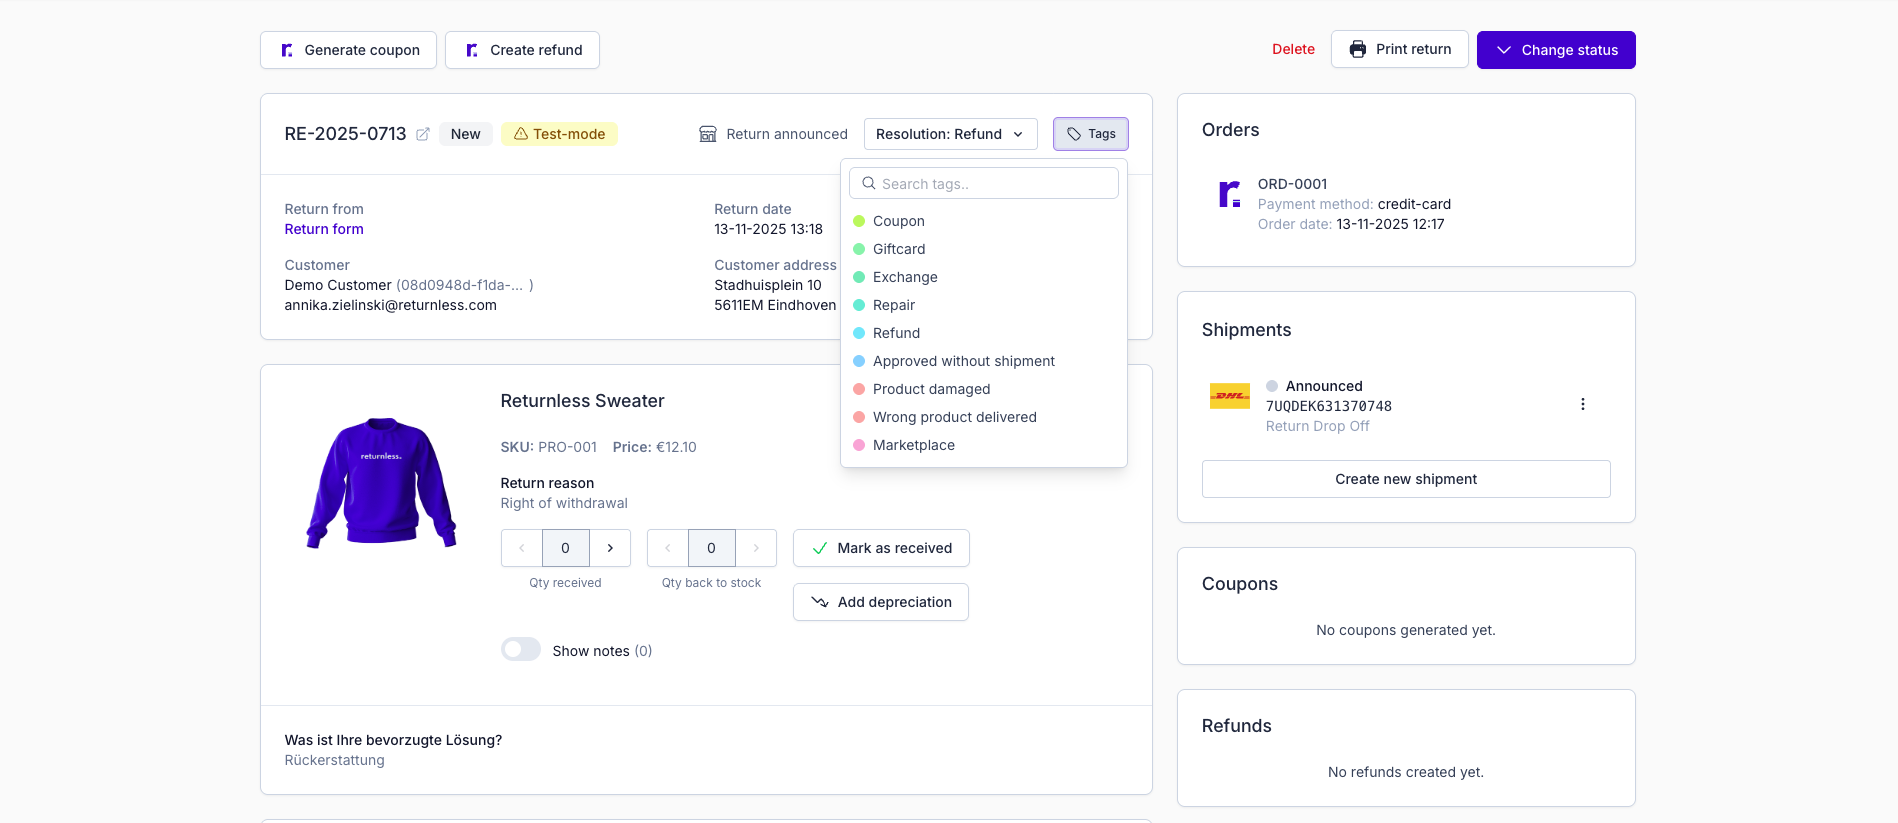Click Create new shipment button
This screenshot has width=1898, height=823.
[1406, 479]
